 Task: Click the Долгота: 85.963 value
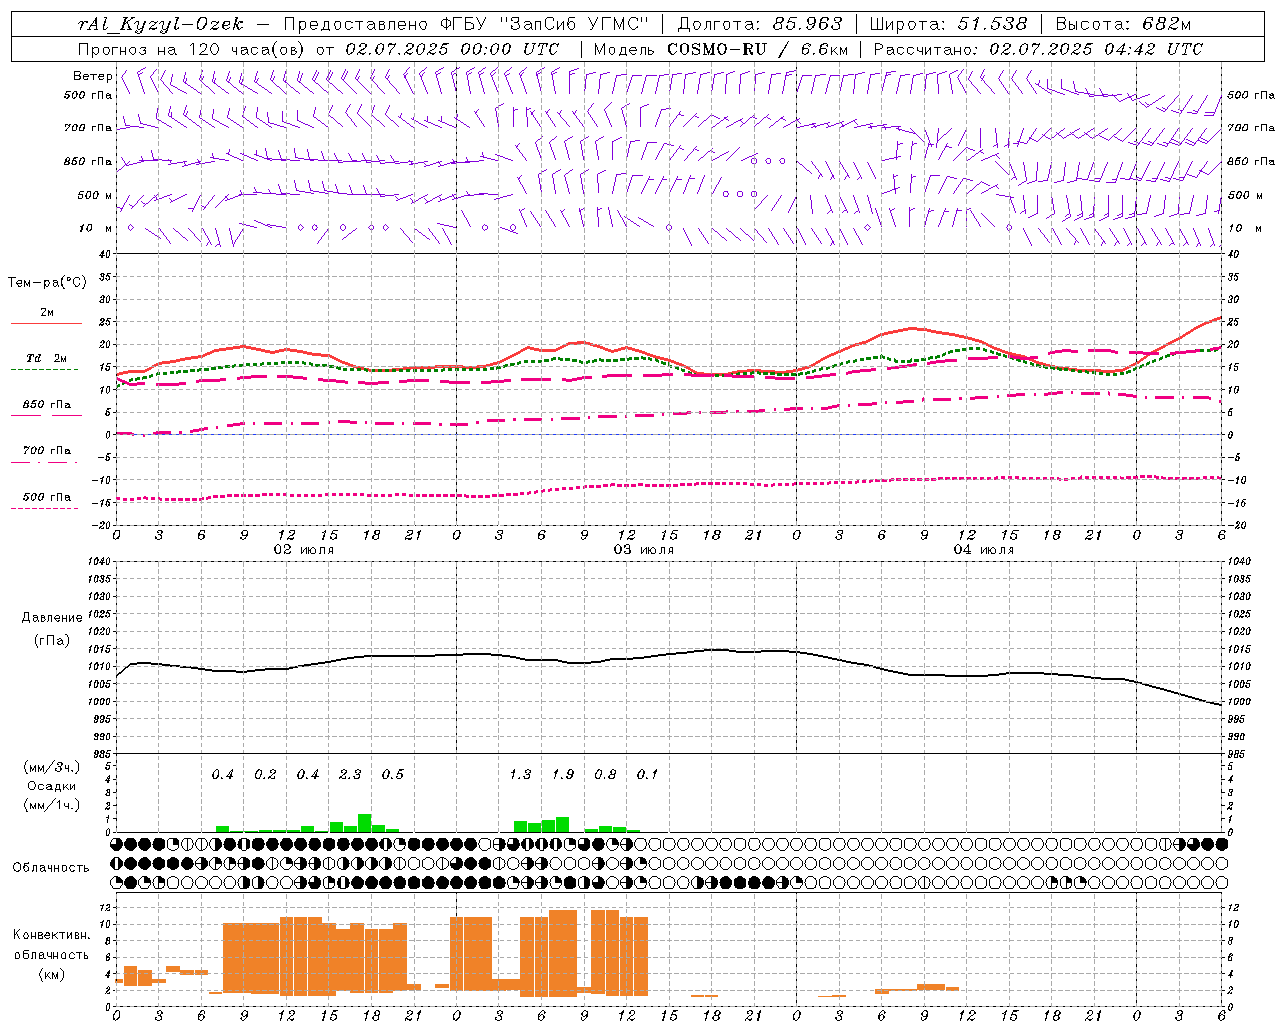tap(760, 24)
